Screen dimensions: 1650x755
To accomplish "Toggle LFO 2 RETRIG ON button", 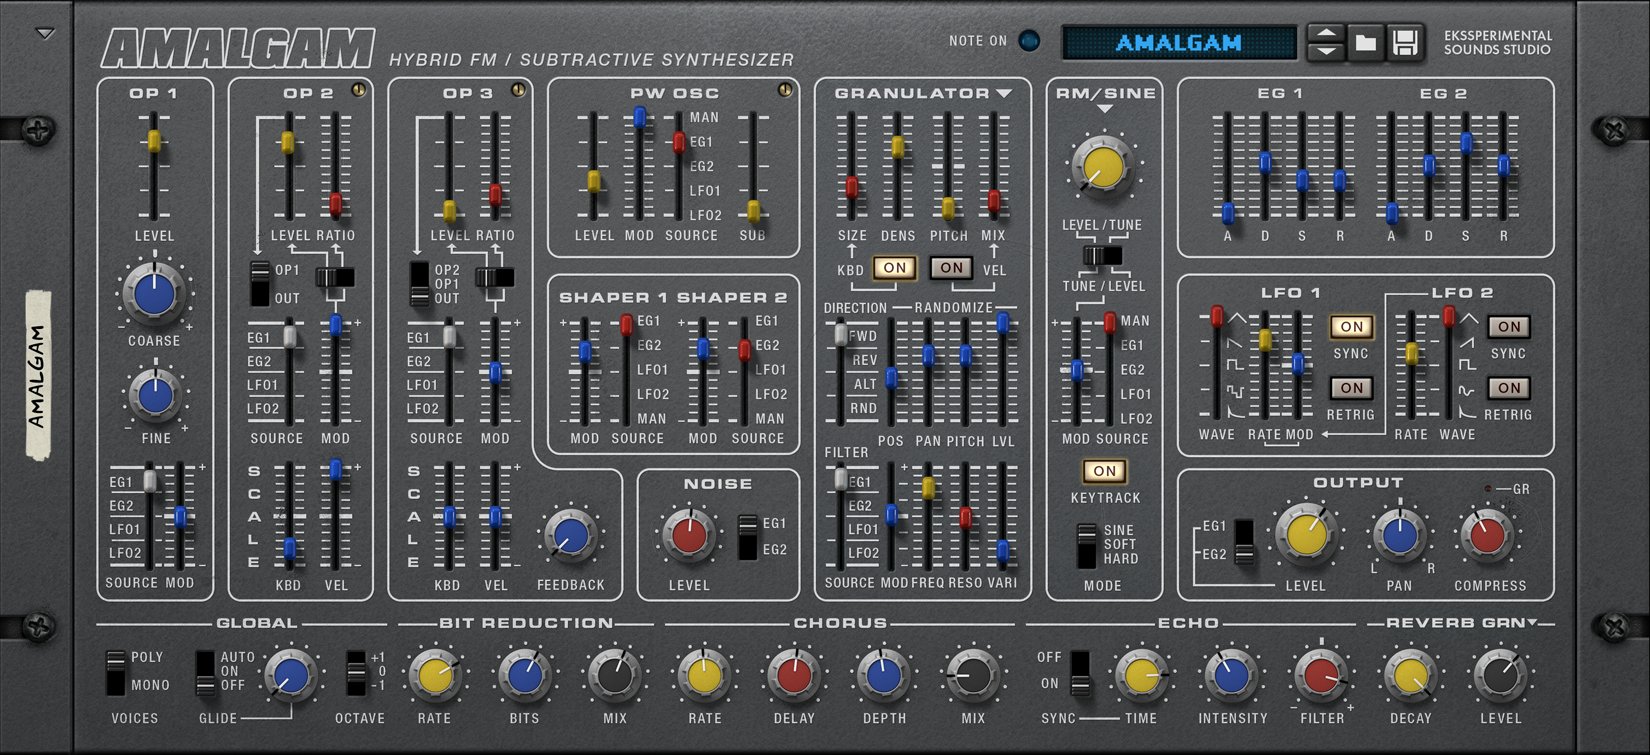I will point(1509,388).
